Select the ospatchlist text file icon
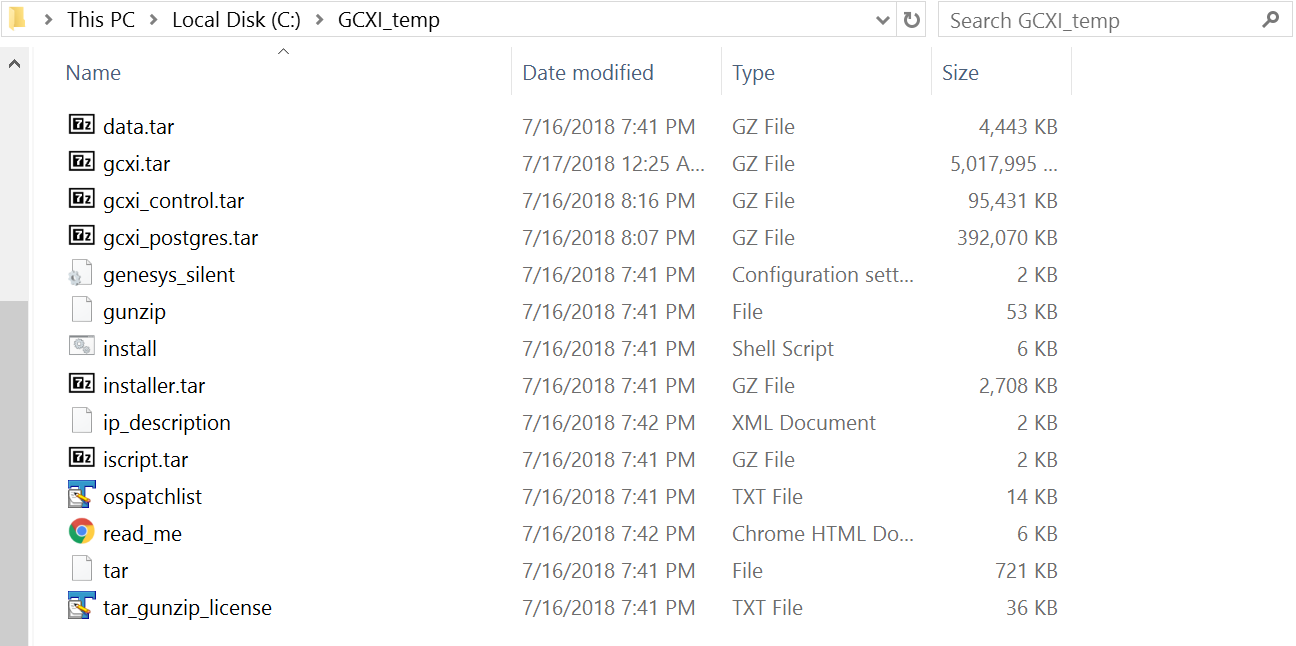Screen dimensions: 1296x646 point(81,495)
